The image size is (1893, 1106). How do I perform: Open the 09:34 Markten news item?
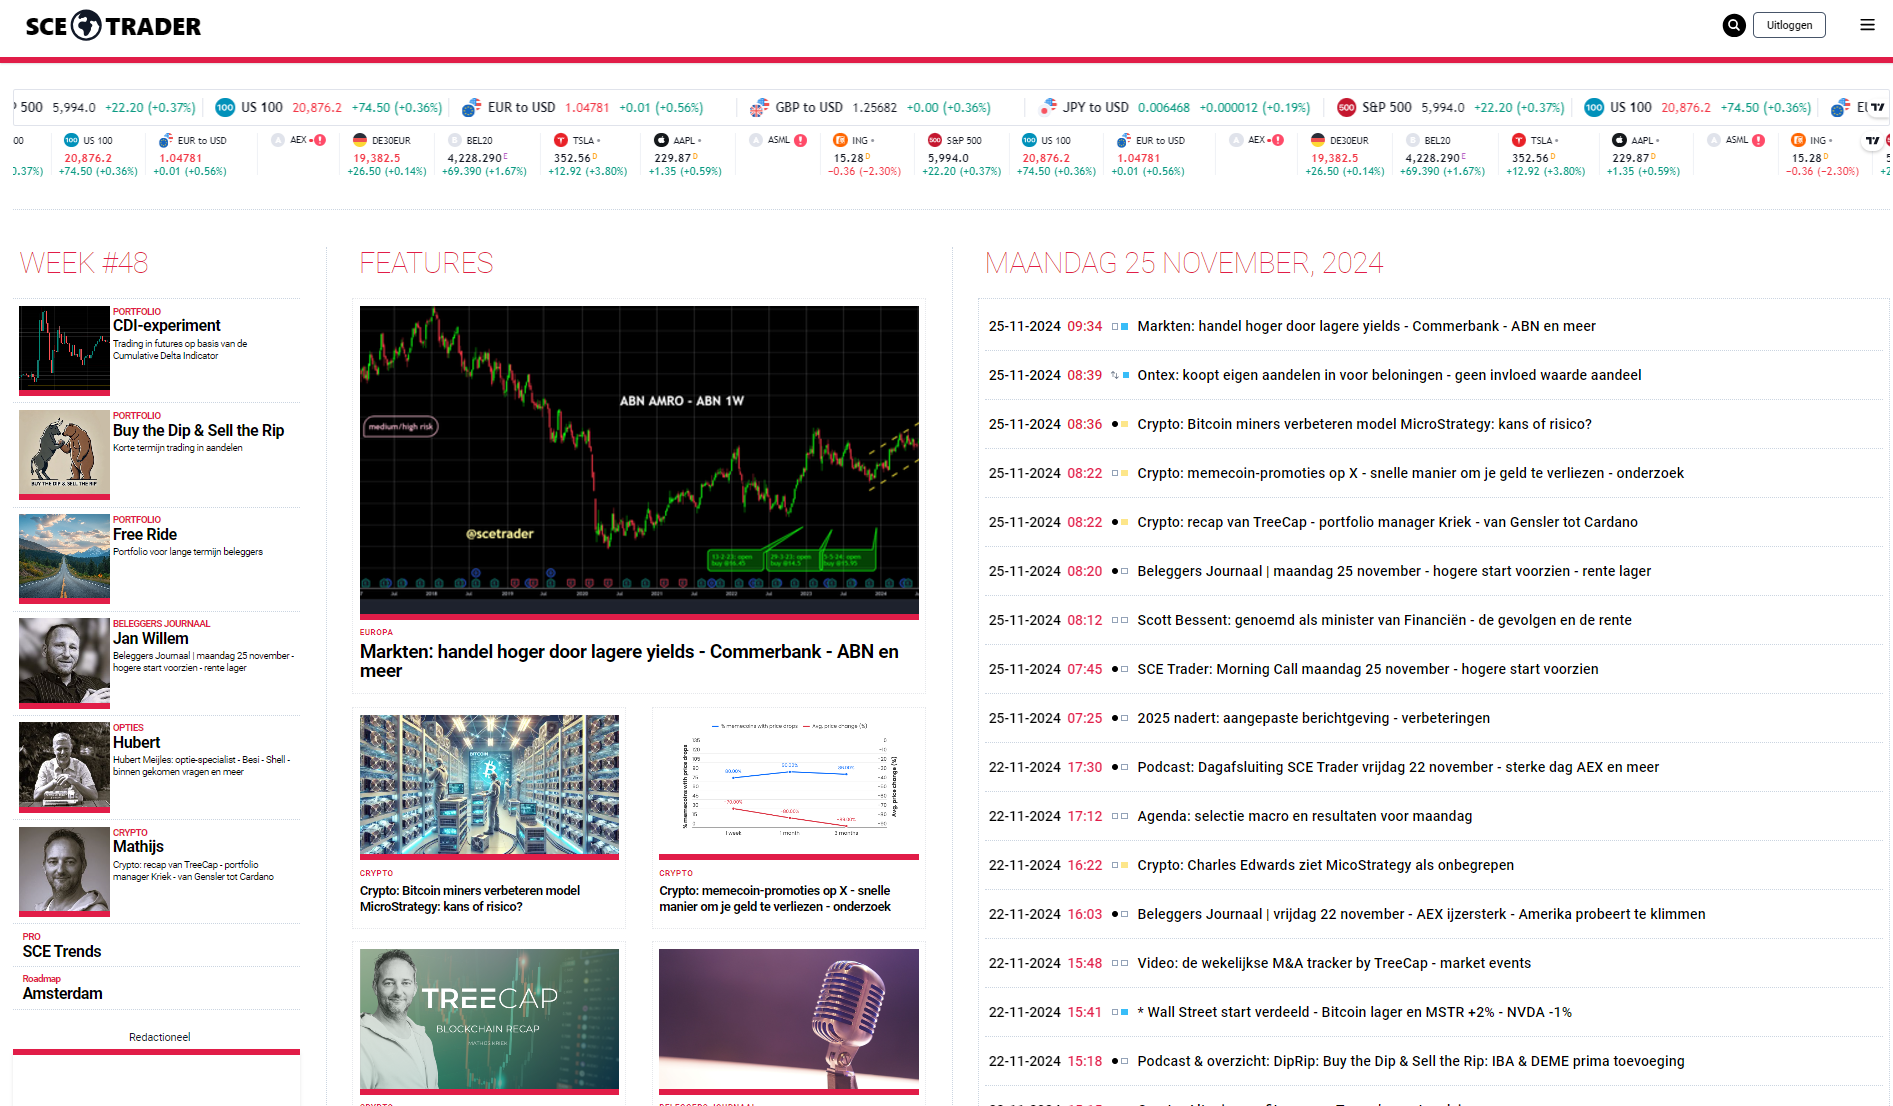pos(1366,326)
